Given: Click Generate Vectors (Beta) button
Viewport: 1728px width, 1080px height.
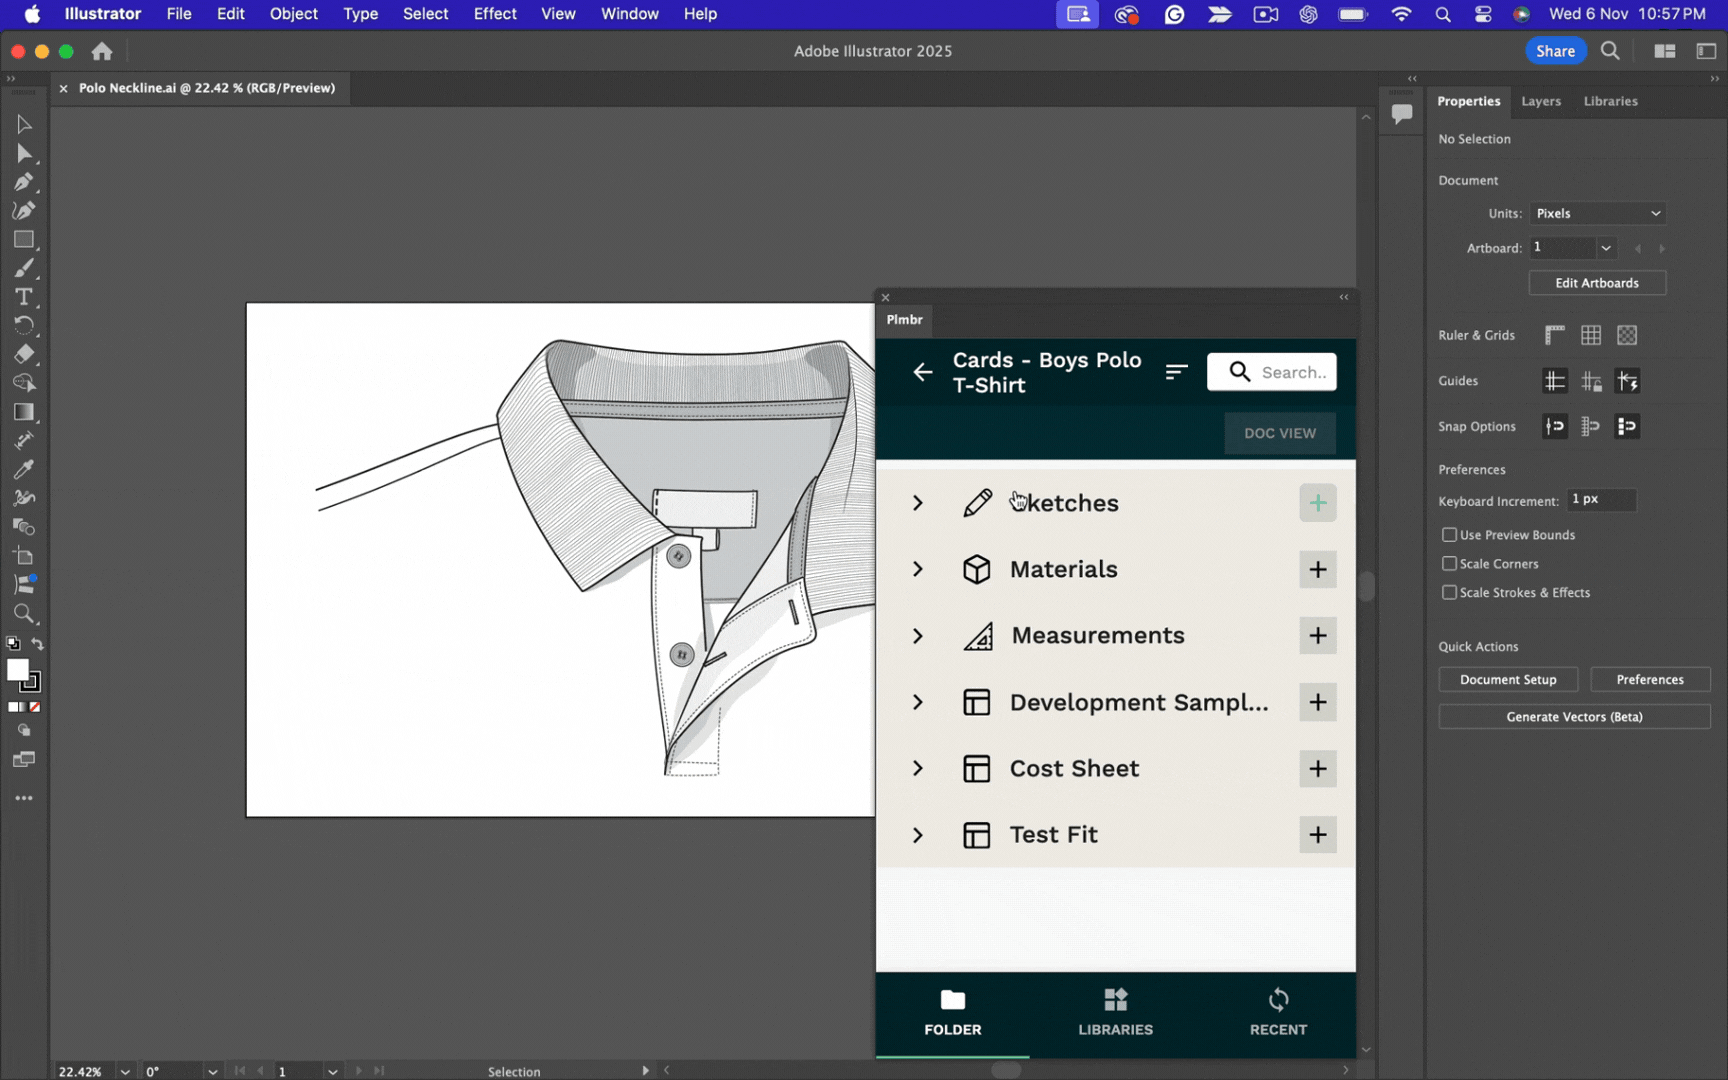Looking at the screenshot, I should [1574, 717].
